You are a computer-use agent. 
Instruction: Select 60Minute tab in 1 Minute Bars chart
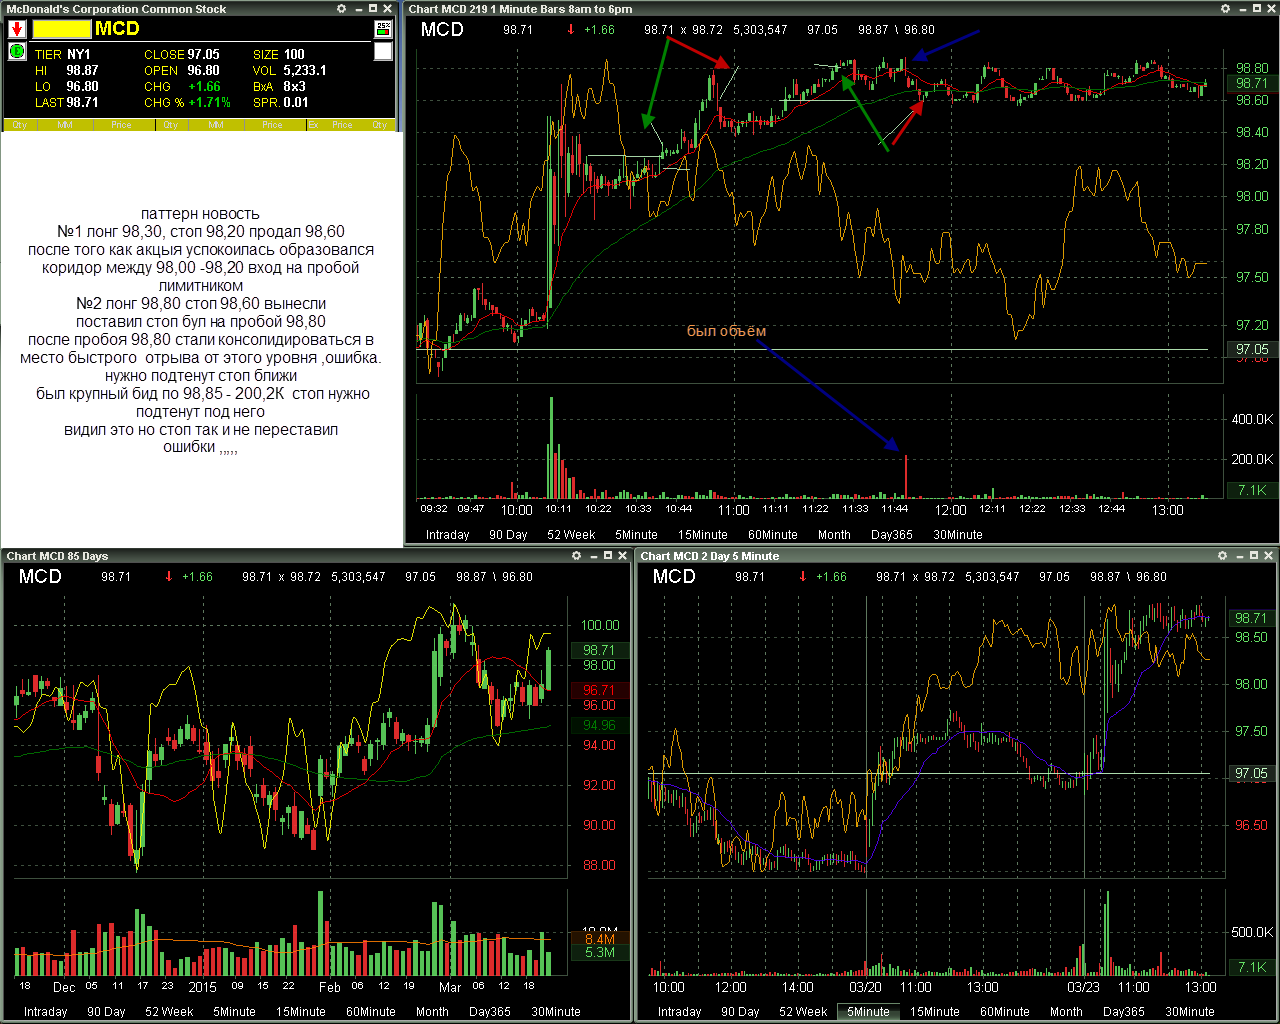[772, 535]
